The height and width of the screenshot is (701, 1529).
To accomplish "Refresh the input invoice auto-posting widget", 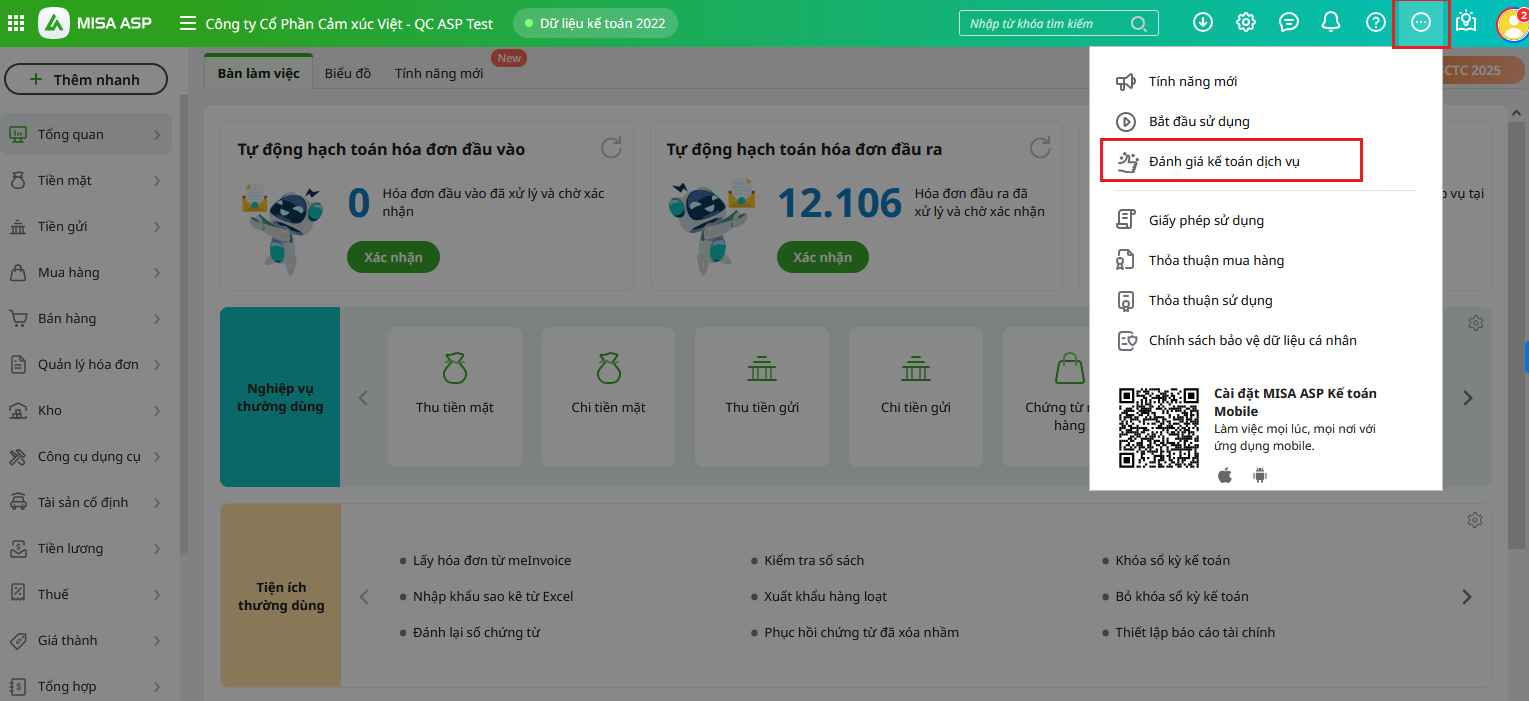I will point(611,149).
